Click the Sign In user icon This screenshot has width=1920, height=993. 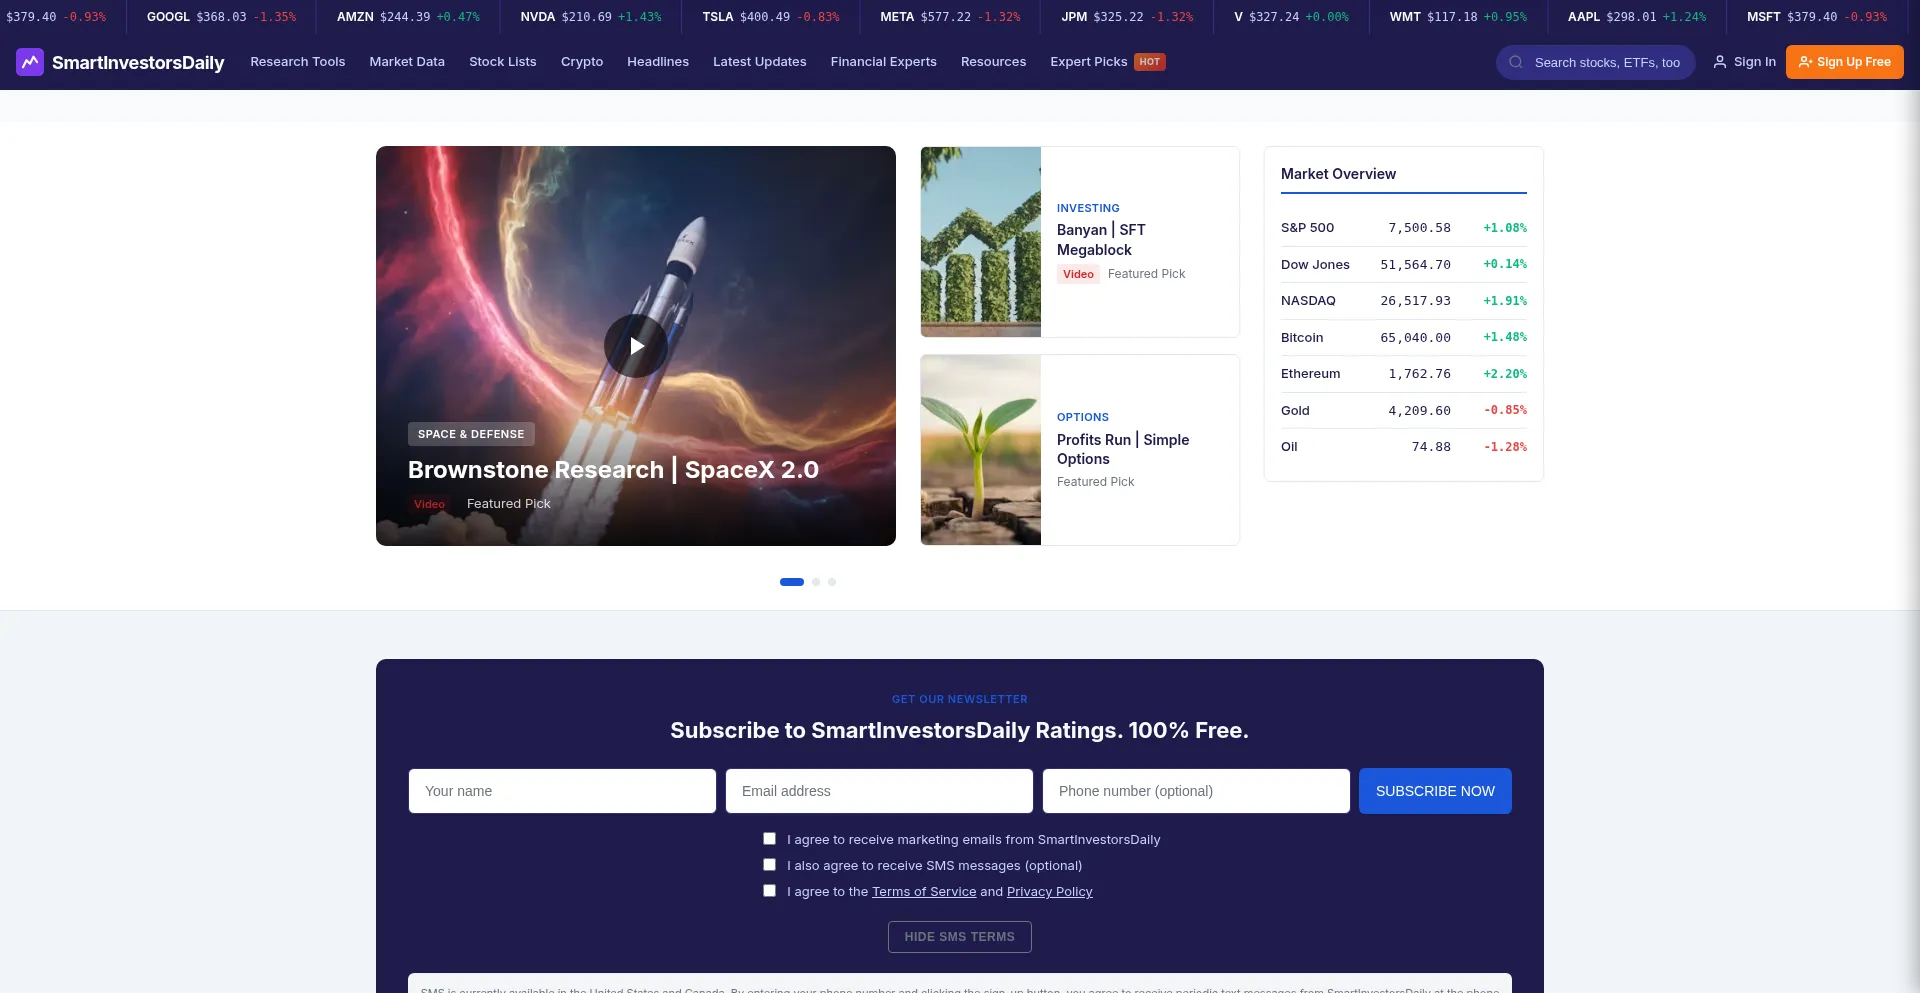(x=1720, y=62)
